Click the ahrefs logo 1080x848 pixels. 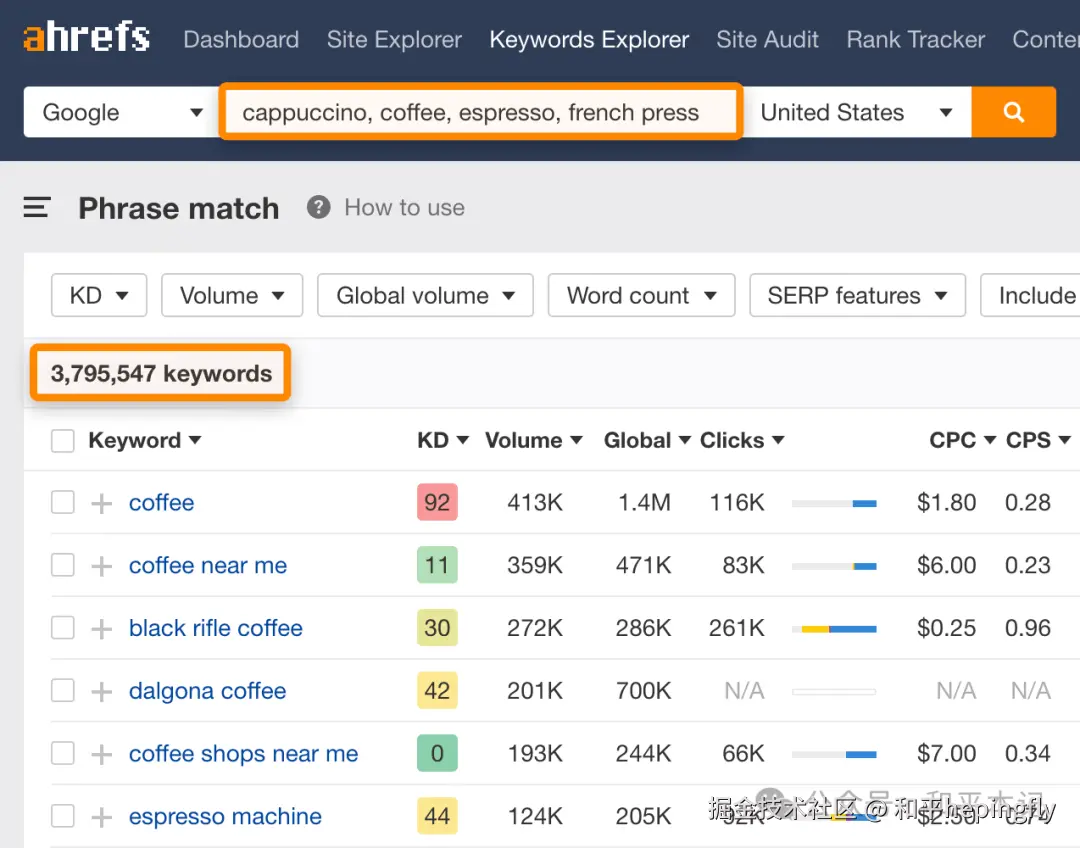click(x=87, y=37)
